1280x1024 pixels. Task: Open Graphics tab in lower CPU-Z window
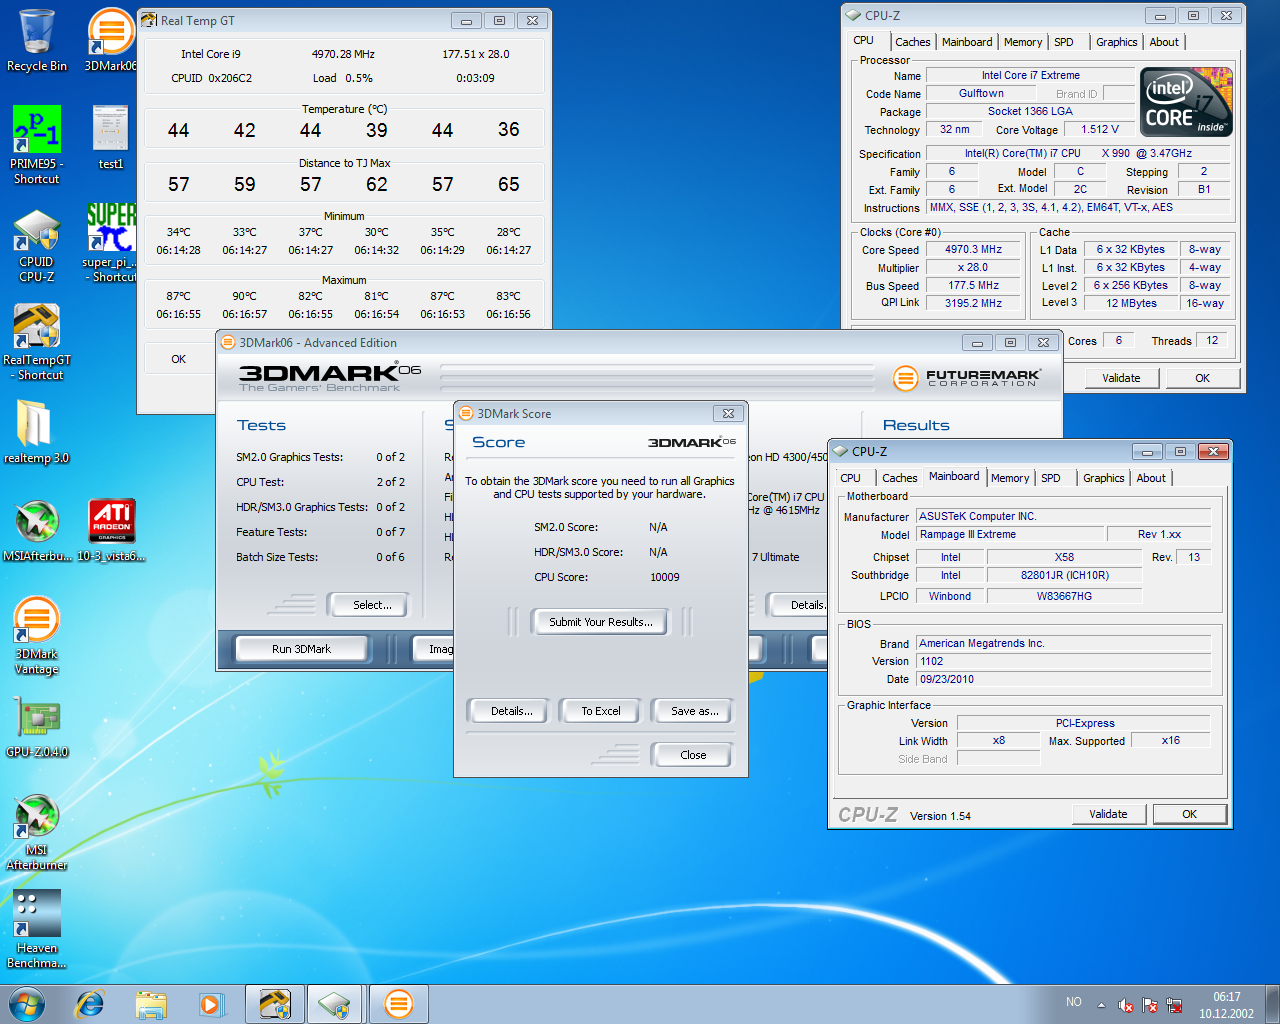click(x=1104, y=478)
